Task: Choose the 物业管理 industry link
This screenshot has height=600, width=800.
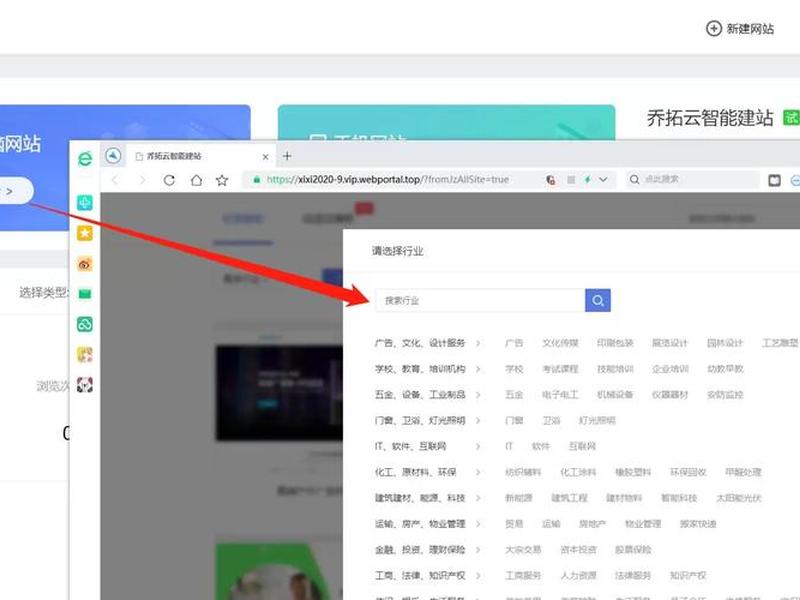Action: [x=642, y=524]
